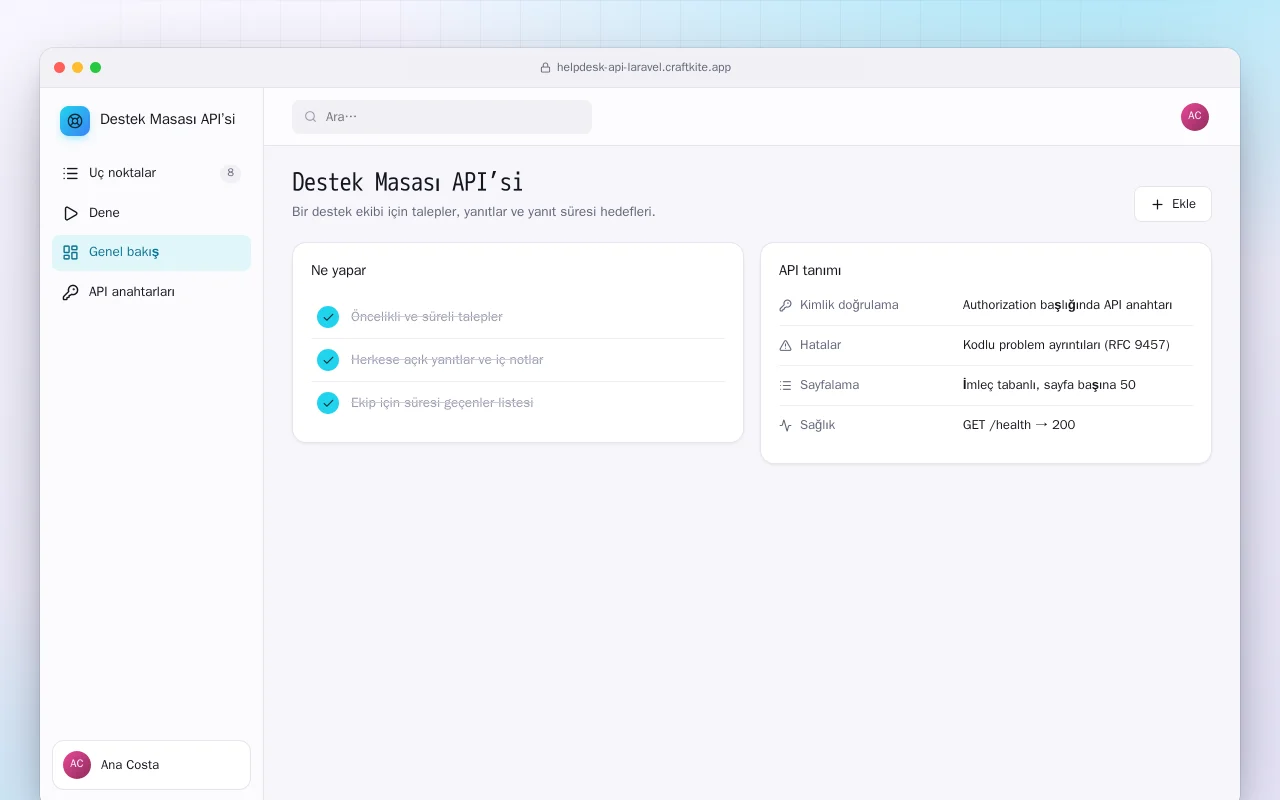This screenshot has height=800, width=1280.
Task: Uncheck 'Ekip için süresi geçenler listesi'
Action: [328, 403]
